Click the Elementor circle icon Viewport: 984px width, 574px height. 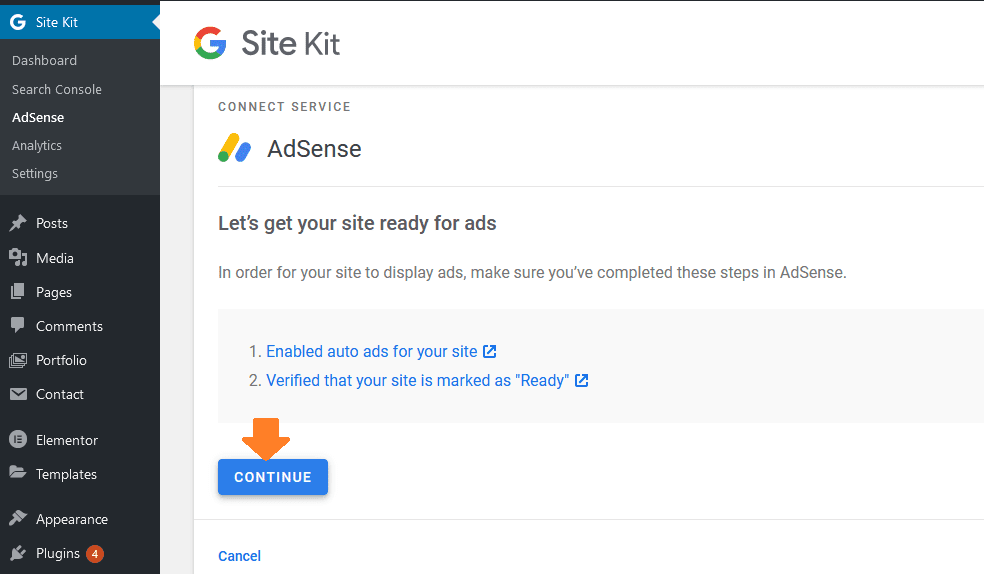[x=18, y=440]
